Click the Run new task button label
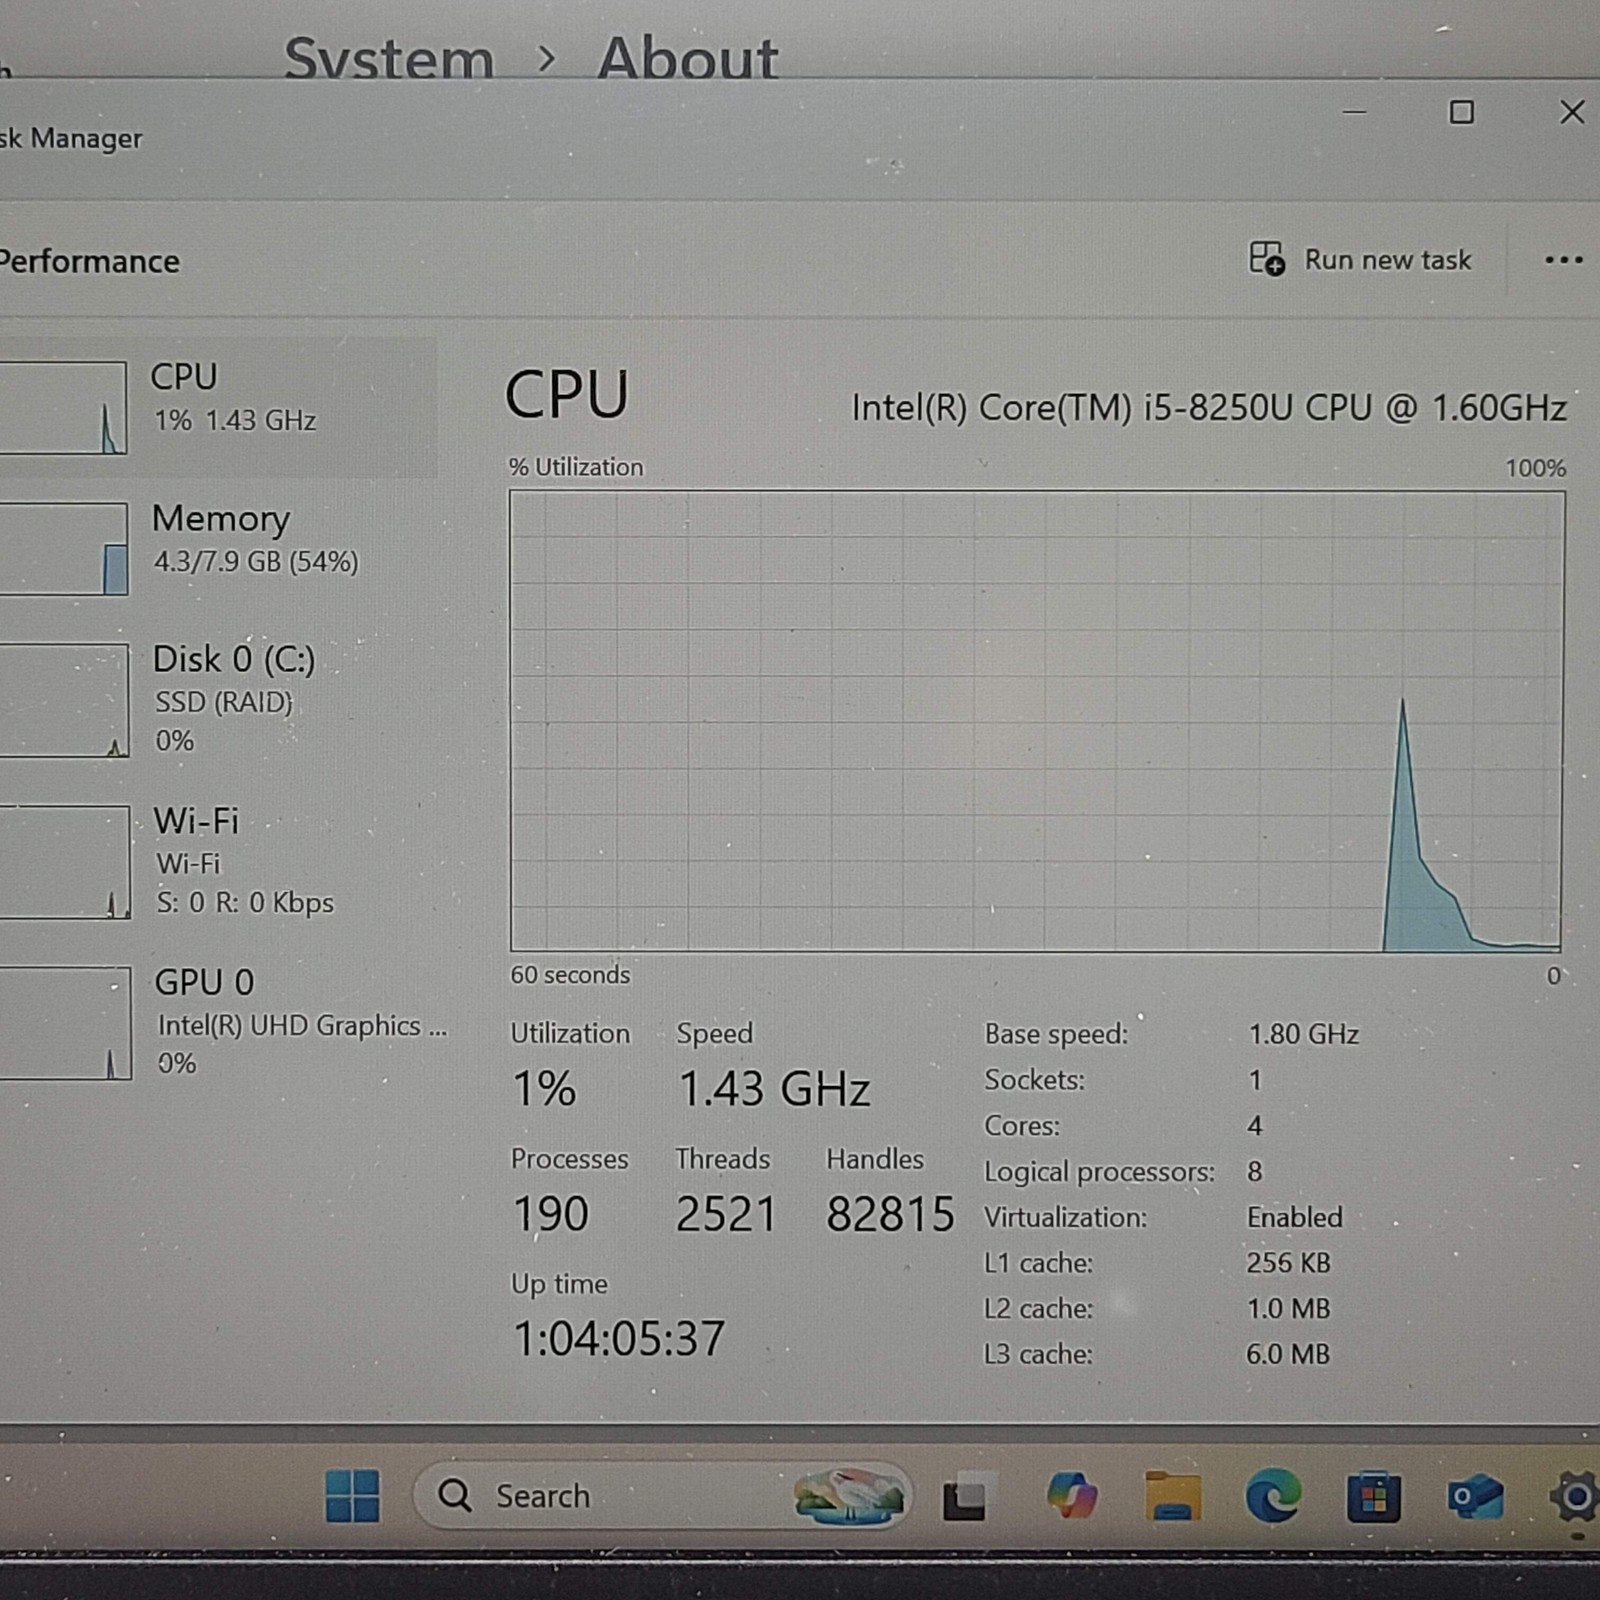The width and height of the screenshot is (1600, 1600). tap(1387, 260)
